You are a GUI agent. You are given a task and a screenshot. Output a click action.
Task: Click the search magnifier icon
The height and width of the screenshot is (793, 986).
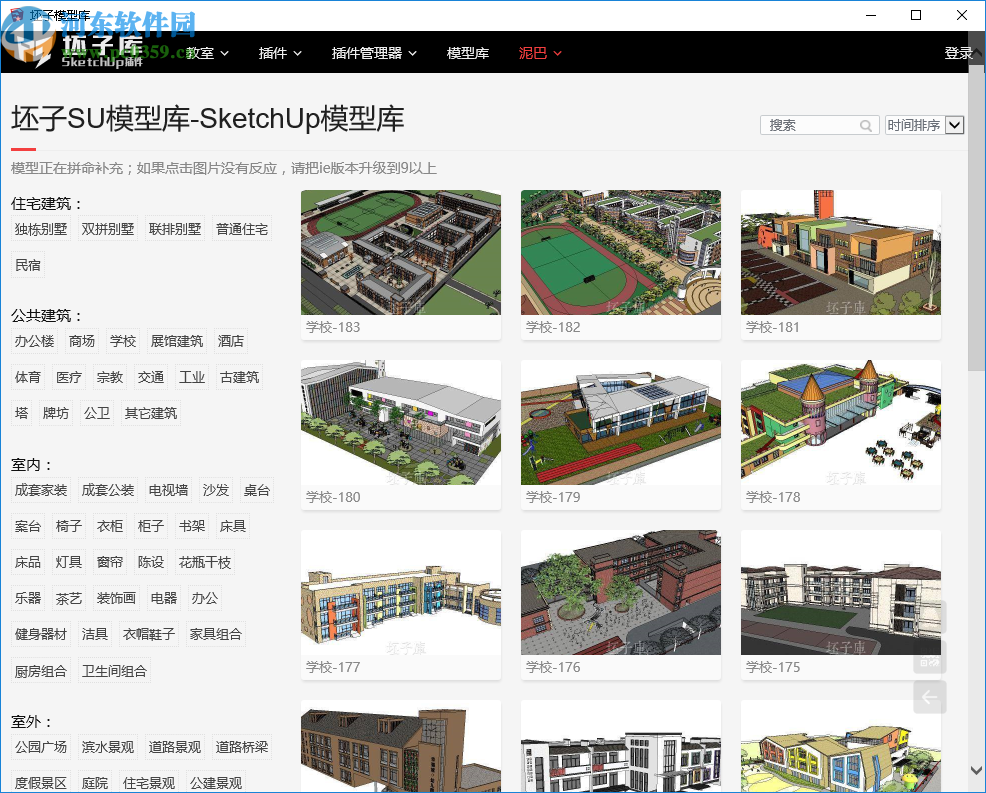[865, 126]
